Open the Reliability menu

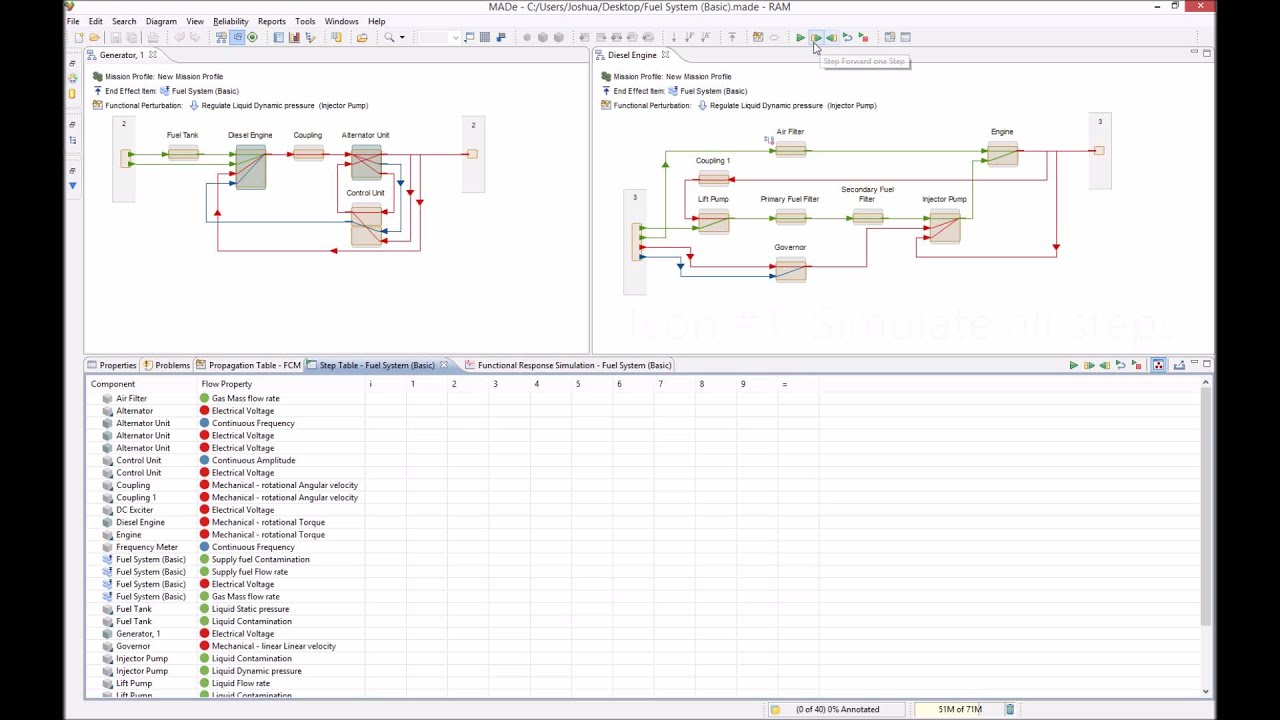point(230,21)
